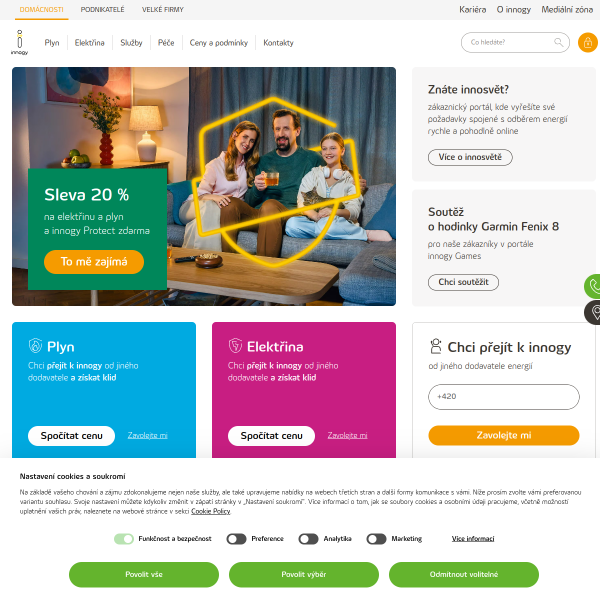The height and width of the screenshot is (600, 600).
Task: Switch to the VELKÉ FIRMY tab
Action: point(163,10)
